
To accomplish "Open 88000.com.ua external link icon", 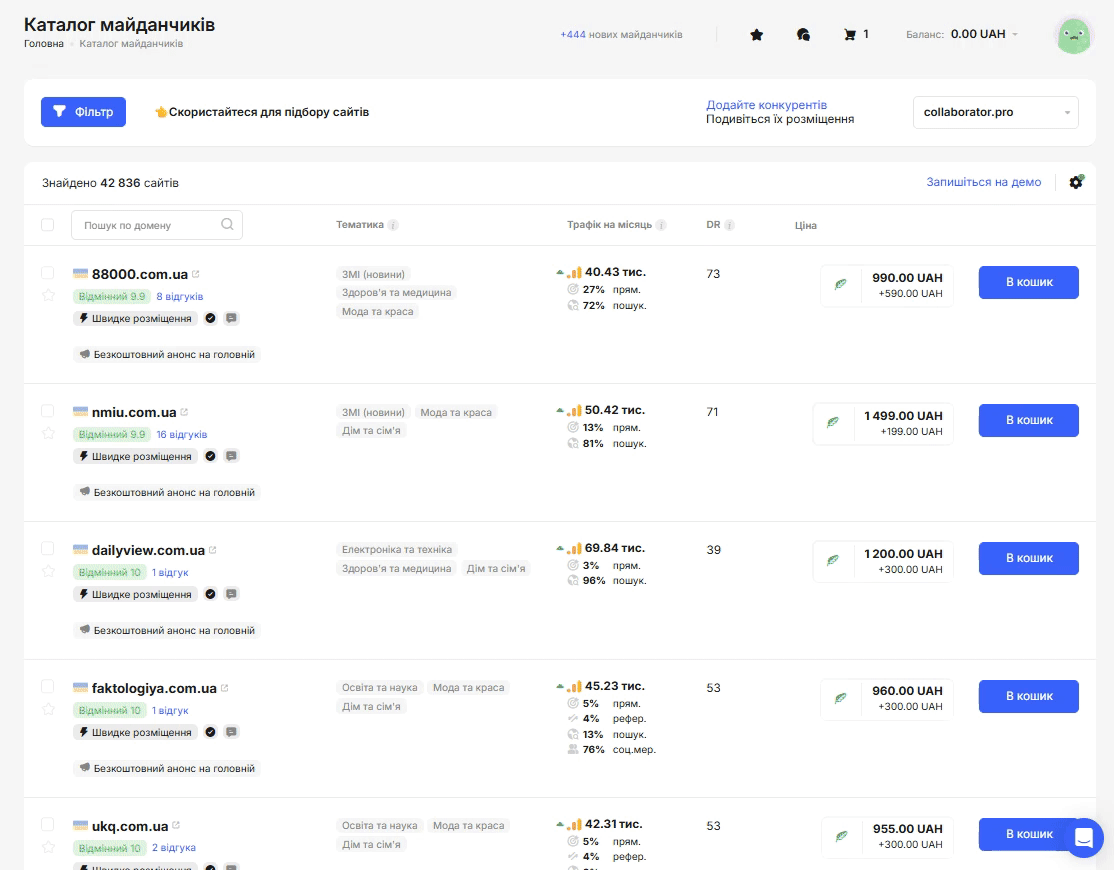I will pyautogui.click(x=196, y=274).
